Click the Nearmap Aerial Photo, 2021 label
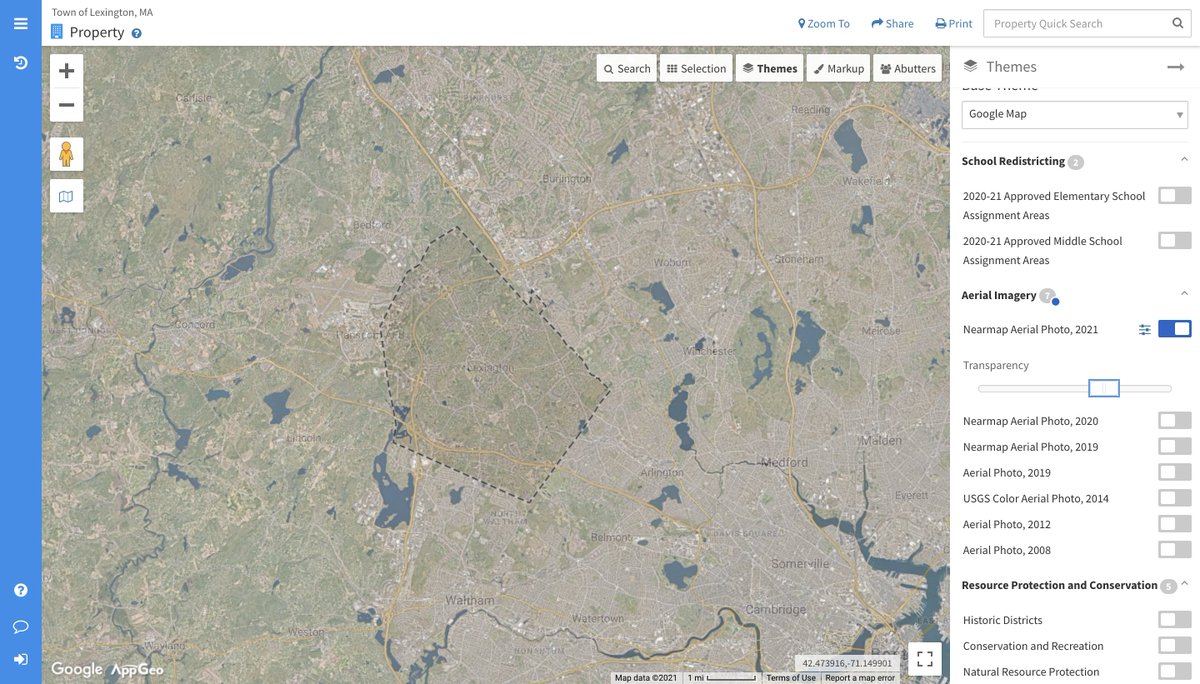Viewport: 1200px width, 684px height. coord(1030,329)
